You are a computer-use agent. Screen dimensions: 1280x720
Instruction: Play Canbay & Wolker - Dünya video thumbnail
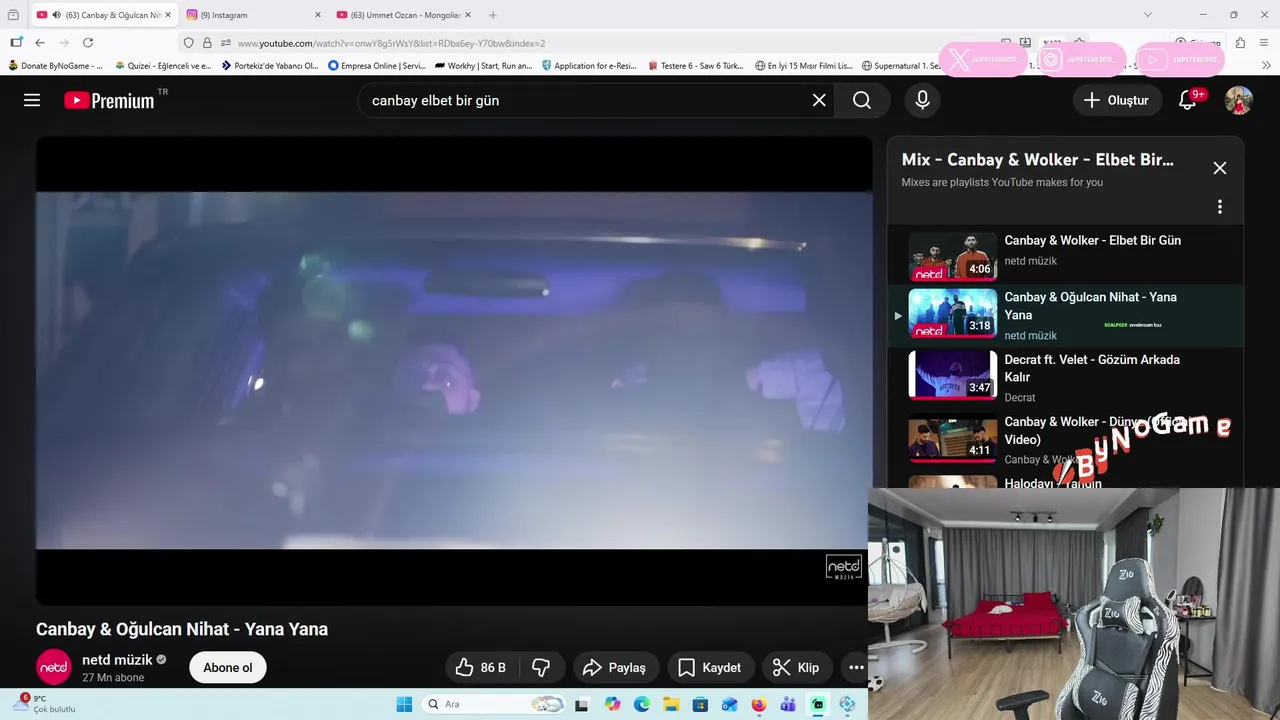pos(953,438)
